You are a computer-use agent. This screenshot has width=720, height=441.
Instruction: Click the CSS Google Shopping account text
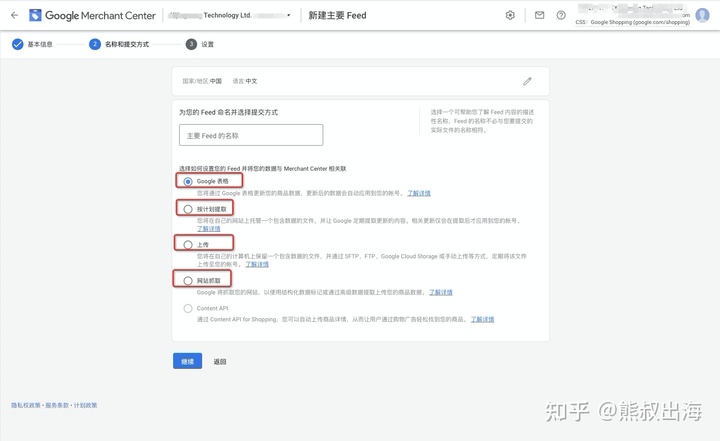632,22
